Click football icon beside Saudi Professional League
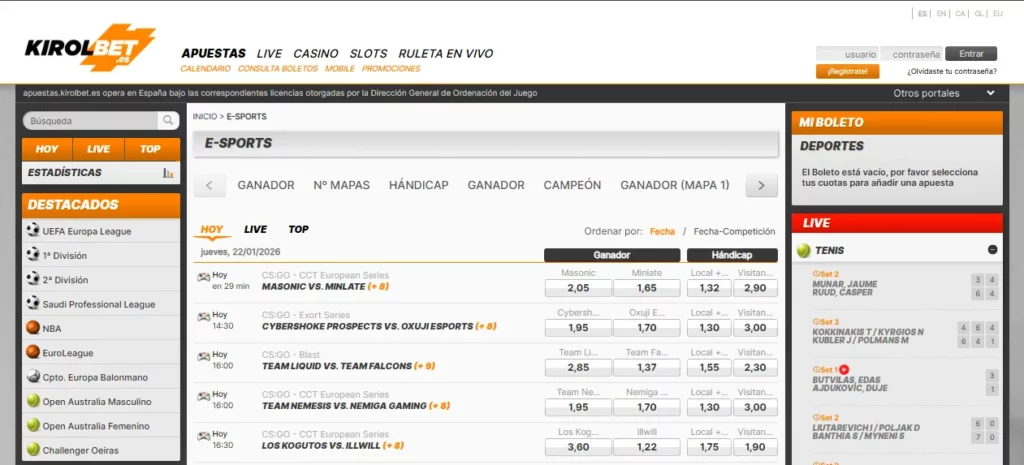1024x465 pixels. pyautogui.click(x=33, y=303)
